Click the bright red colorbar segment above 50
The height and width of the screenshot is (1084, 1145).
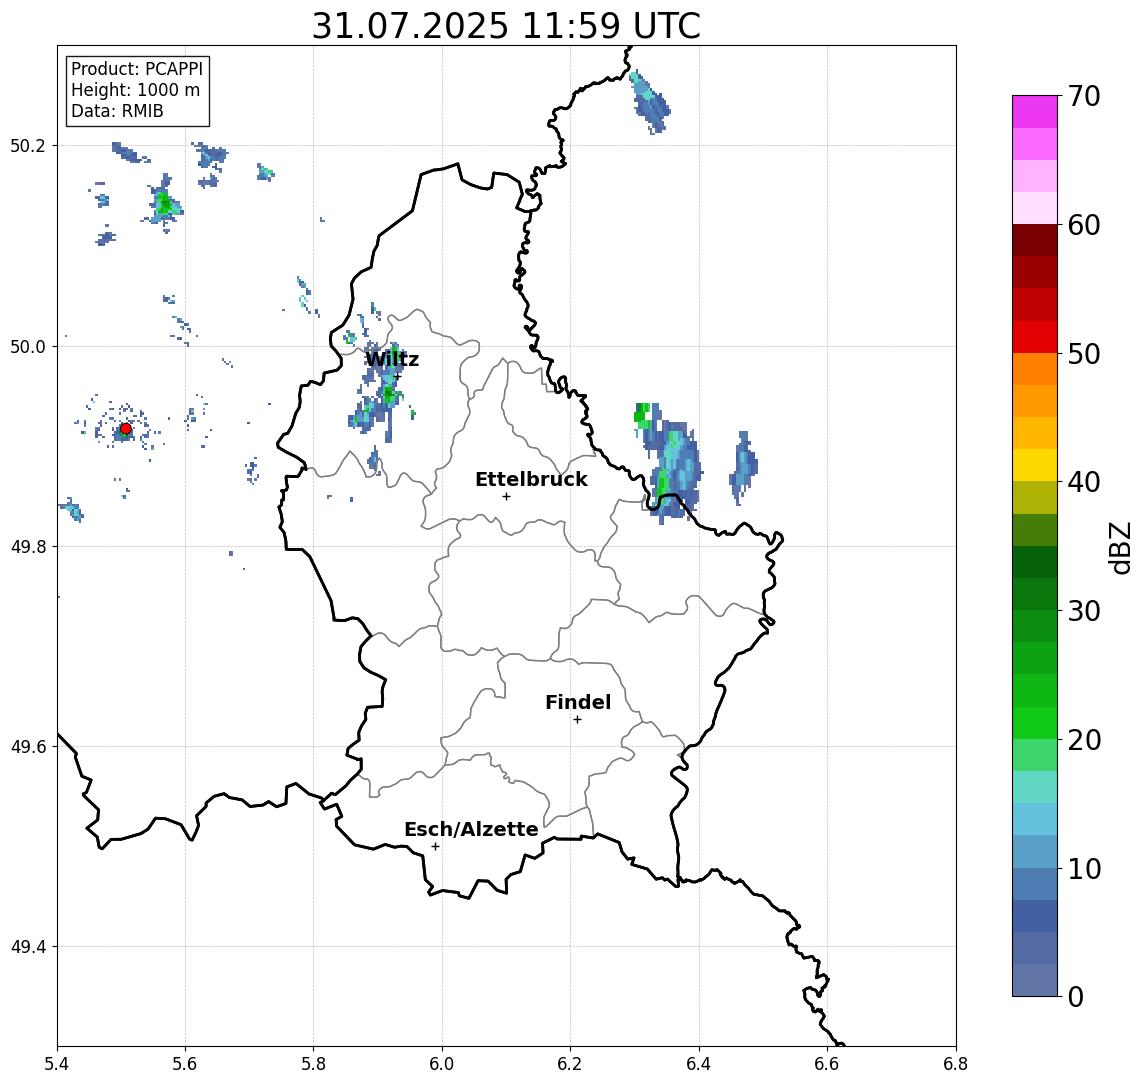click(x=1035, y=337)
